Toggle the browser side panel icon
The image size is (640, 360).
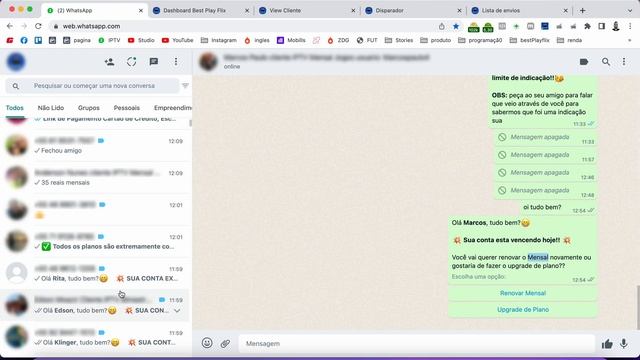pos(601,26)
